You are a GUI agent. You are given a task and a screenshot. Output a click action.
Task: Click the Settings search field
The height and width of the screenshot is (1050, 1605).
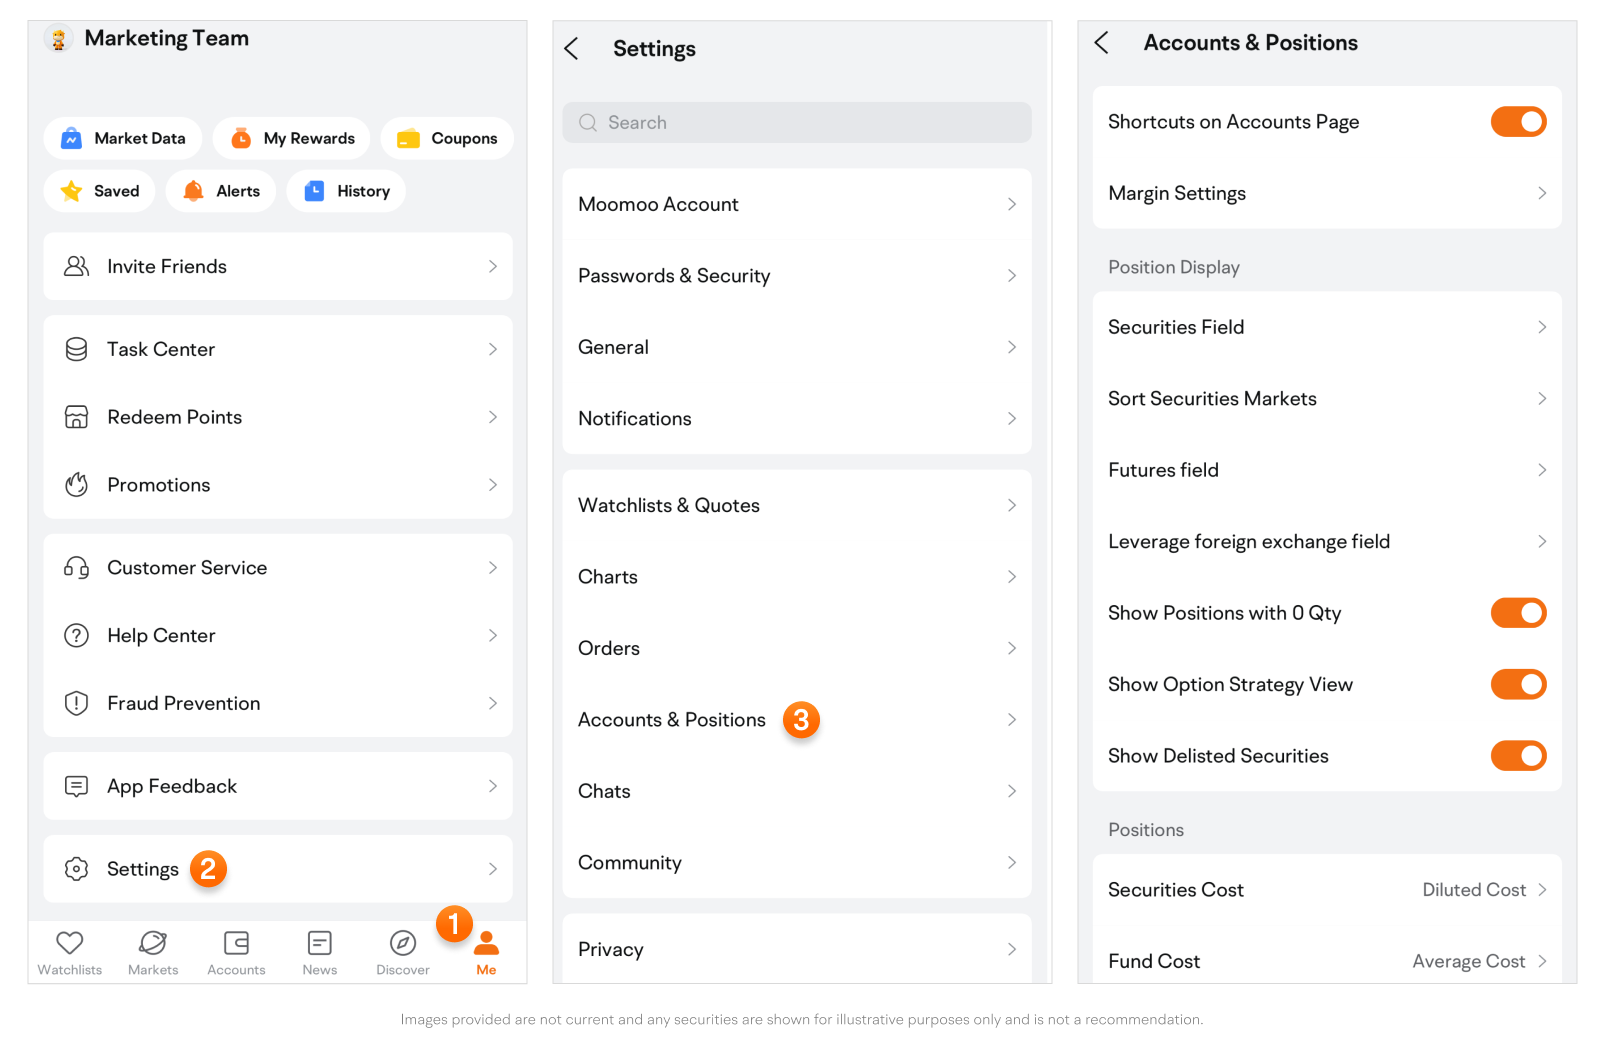point(797,122)
